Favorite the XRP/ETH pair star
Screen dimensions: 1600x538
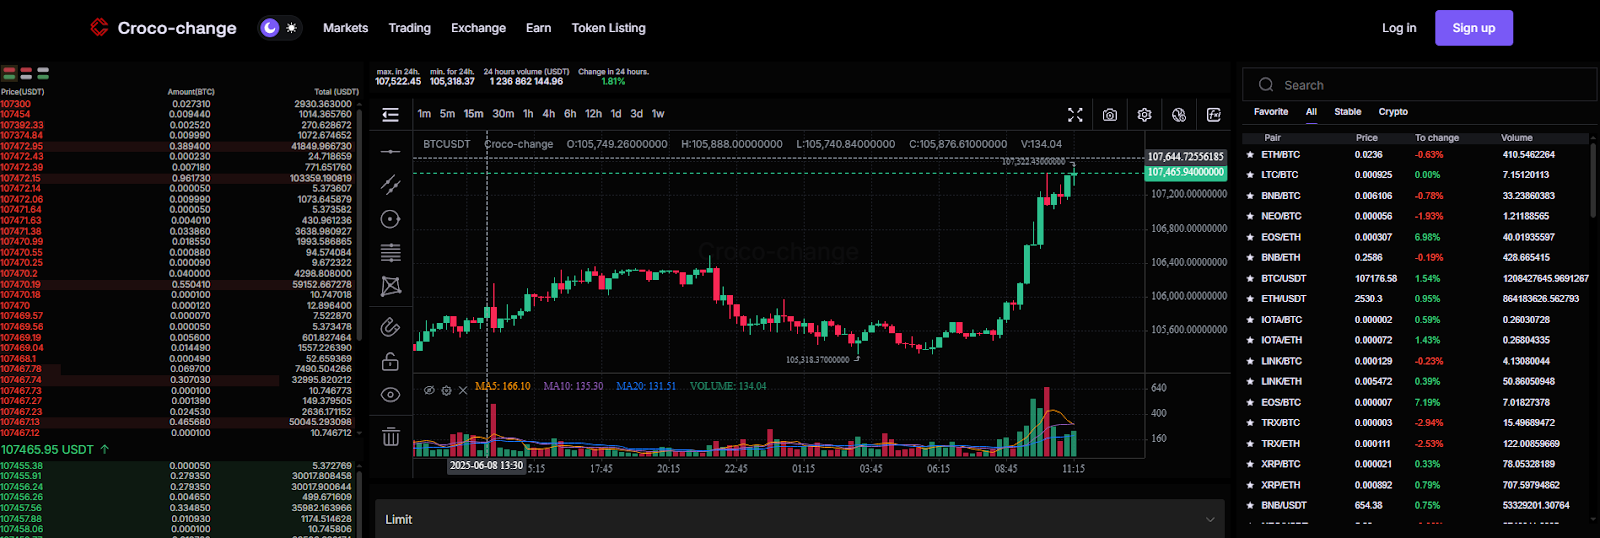(1250, 485)
